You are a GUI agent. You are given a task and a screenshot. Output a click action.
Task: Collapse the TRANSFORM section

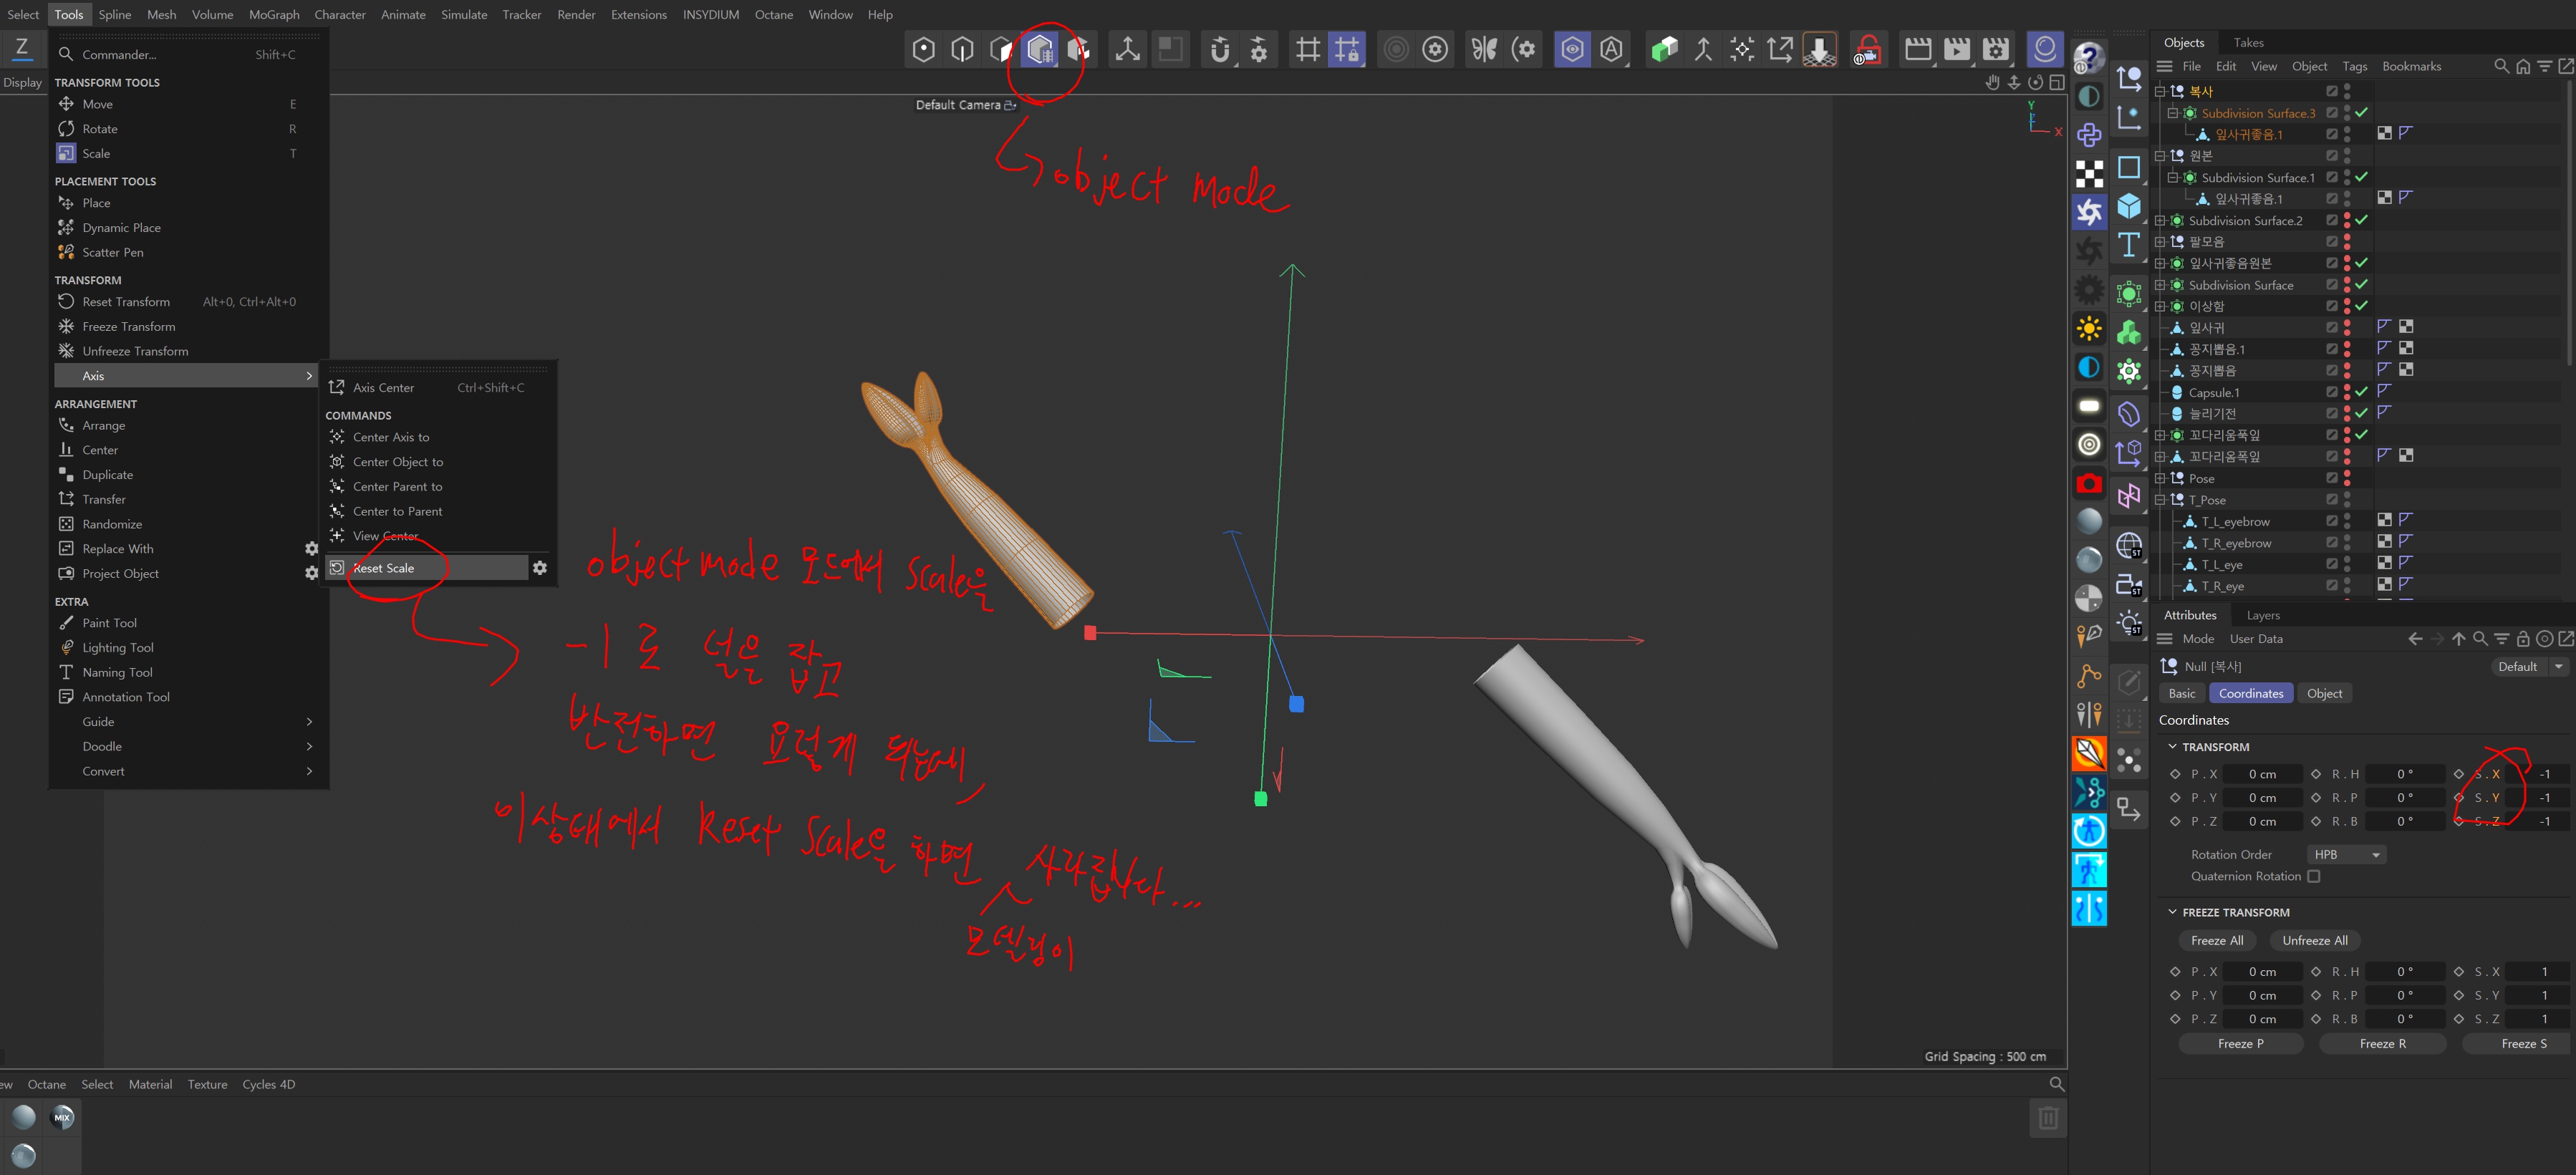pos(2171,747)
